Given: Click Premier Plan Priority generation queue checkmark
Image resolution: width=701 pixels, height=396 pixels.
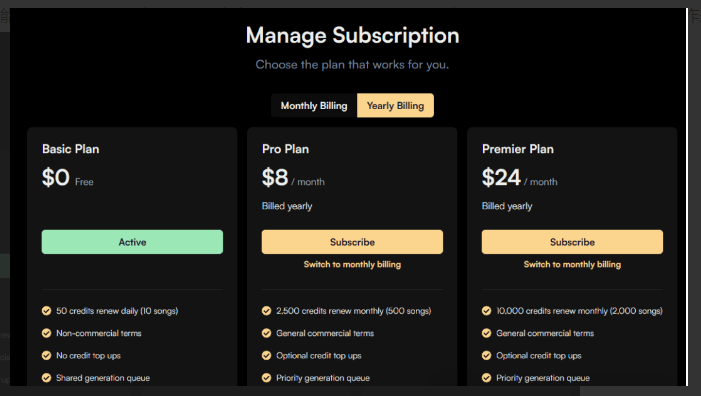Looking at the screenshot, I should pos(486,378).
